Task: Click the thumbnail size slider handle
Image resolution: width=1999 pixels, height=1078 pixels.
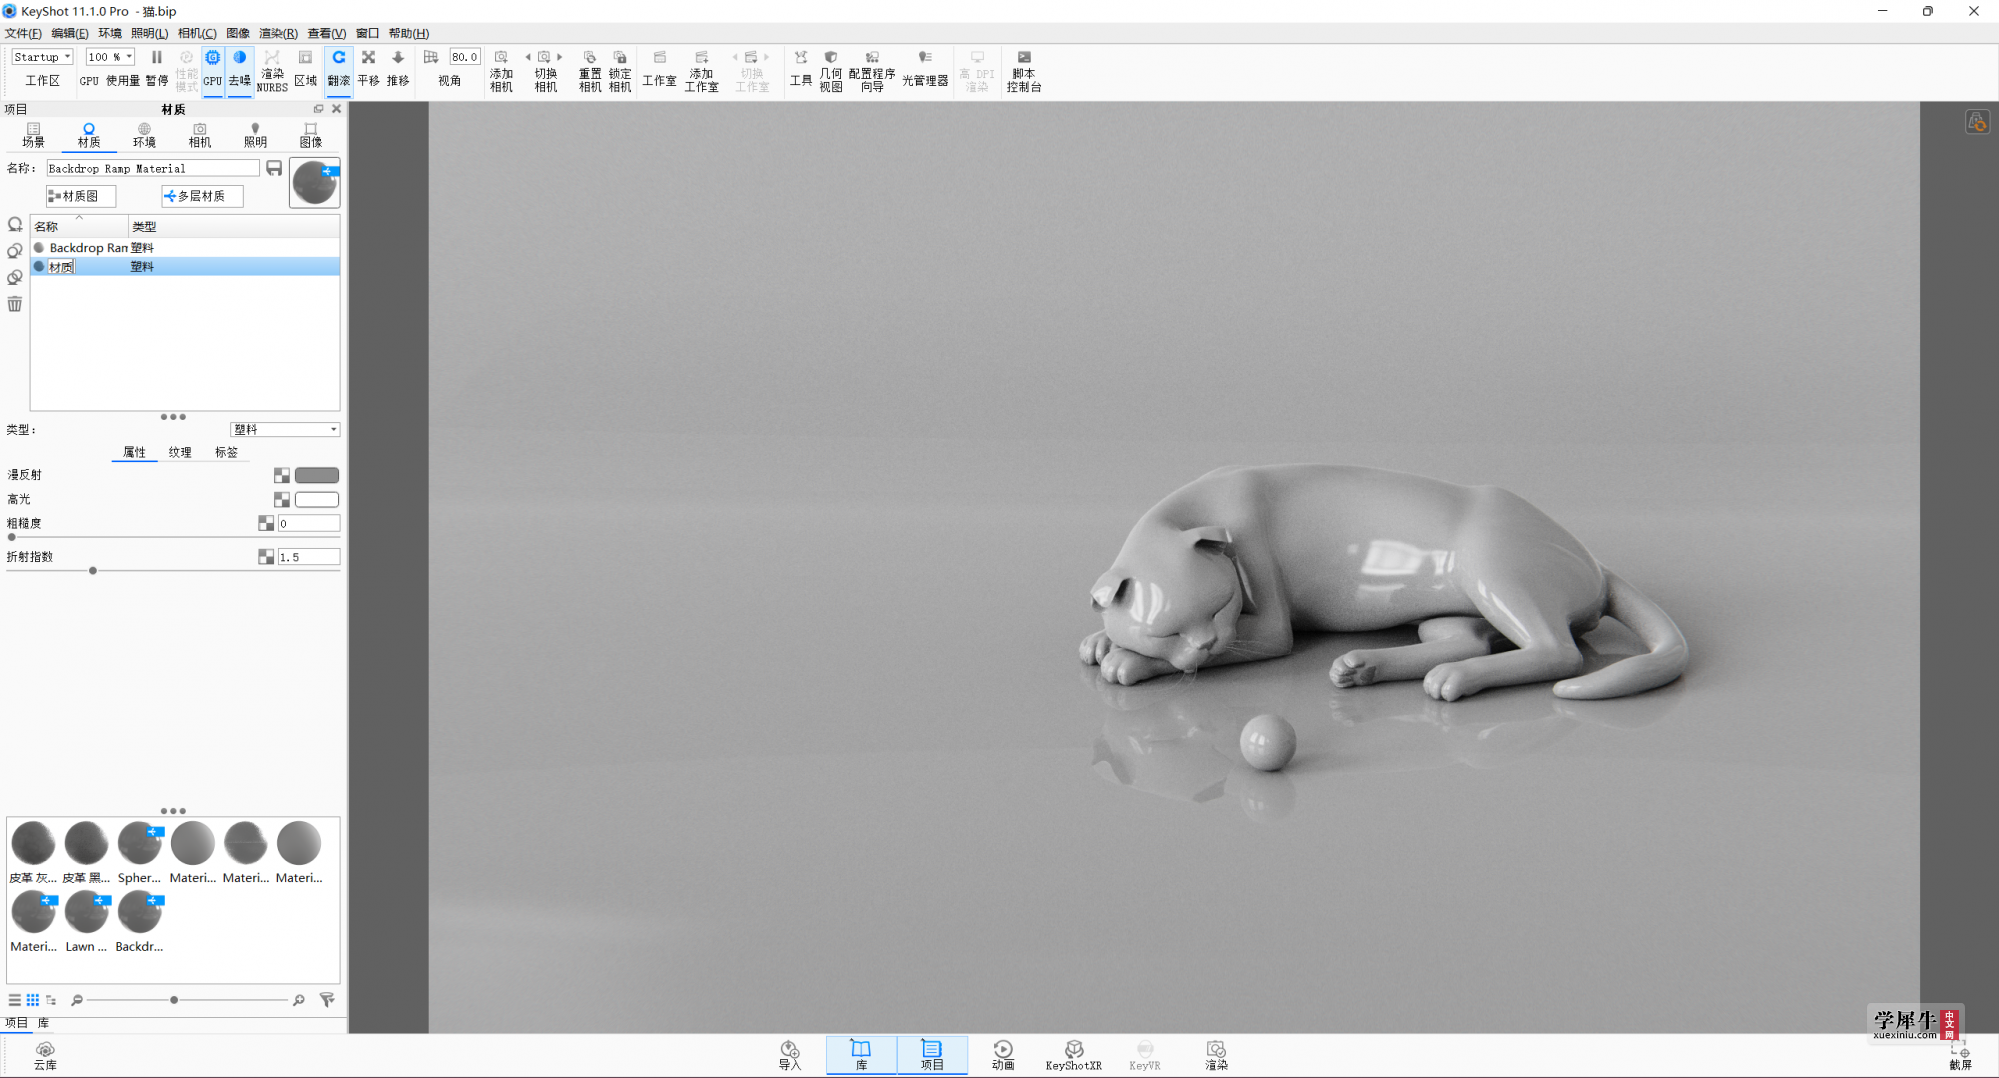Action: point(174,1000)
